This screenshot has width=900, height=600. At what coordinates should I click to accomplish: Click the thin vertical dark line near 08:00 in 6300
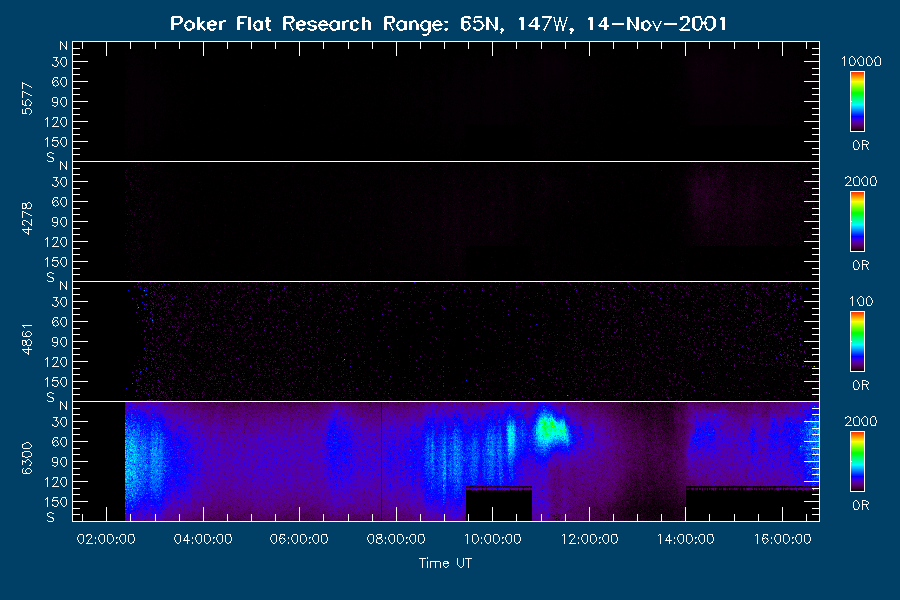point(382,462)
